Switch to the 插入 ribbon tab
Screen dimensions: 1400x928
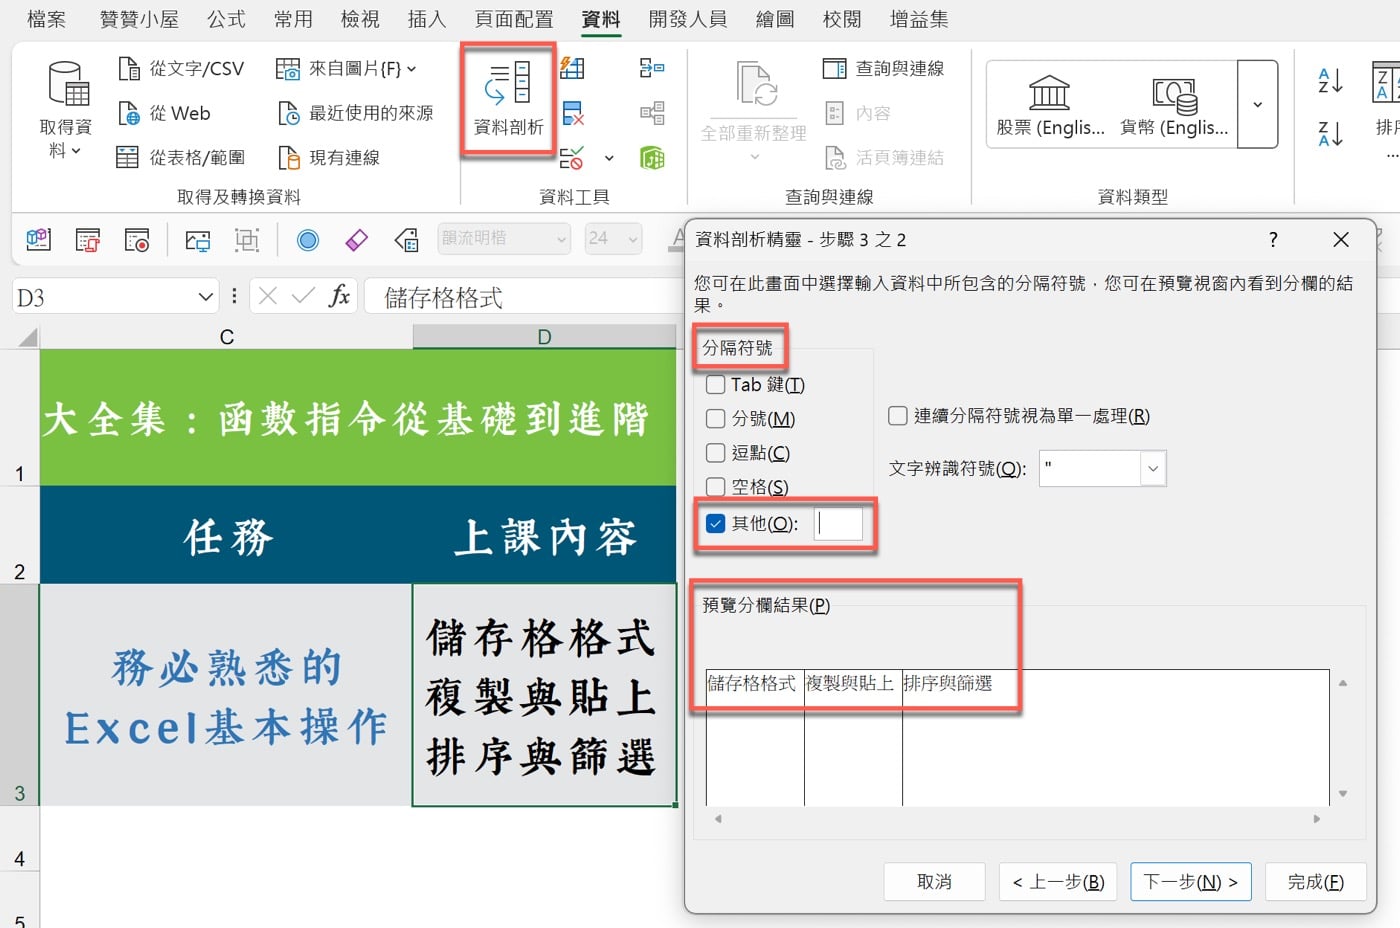point(427,19)
